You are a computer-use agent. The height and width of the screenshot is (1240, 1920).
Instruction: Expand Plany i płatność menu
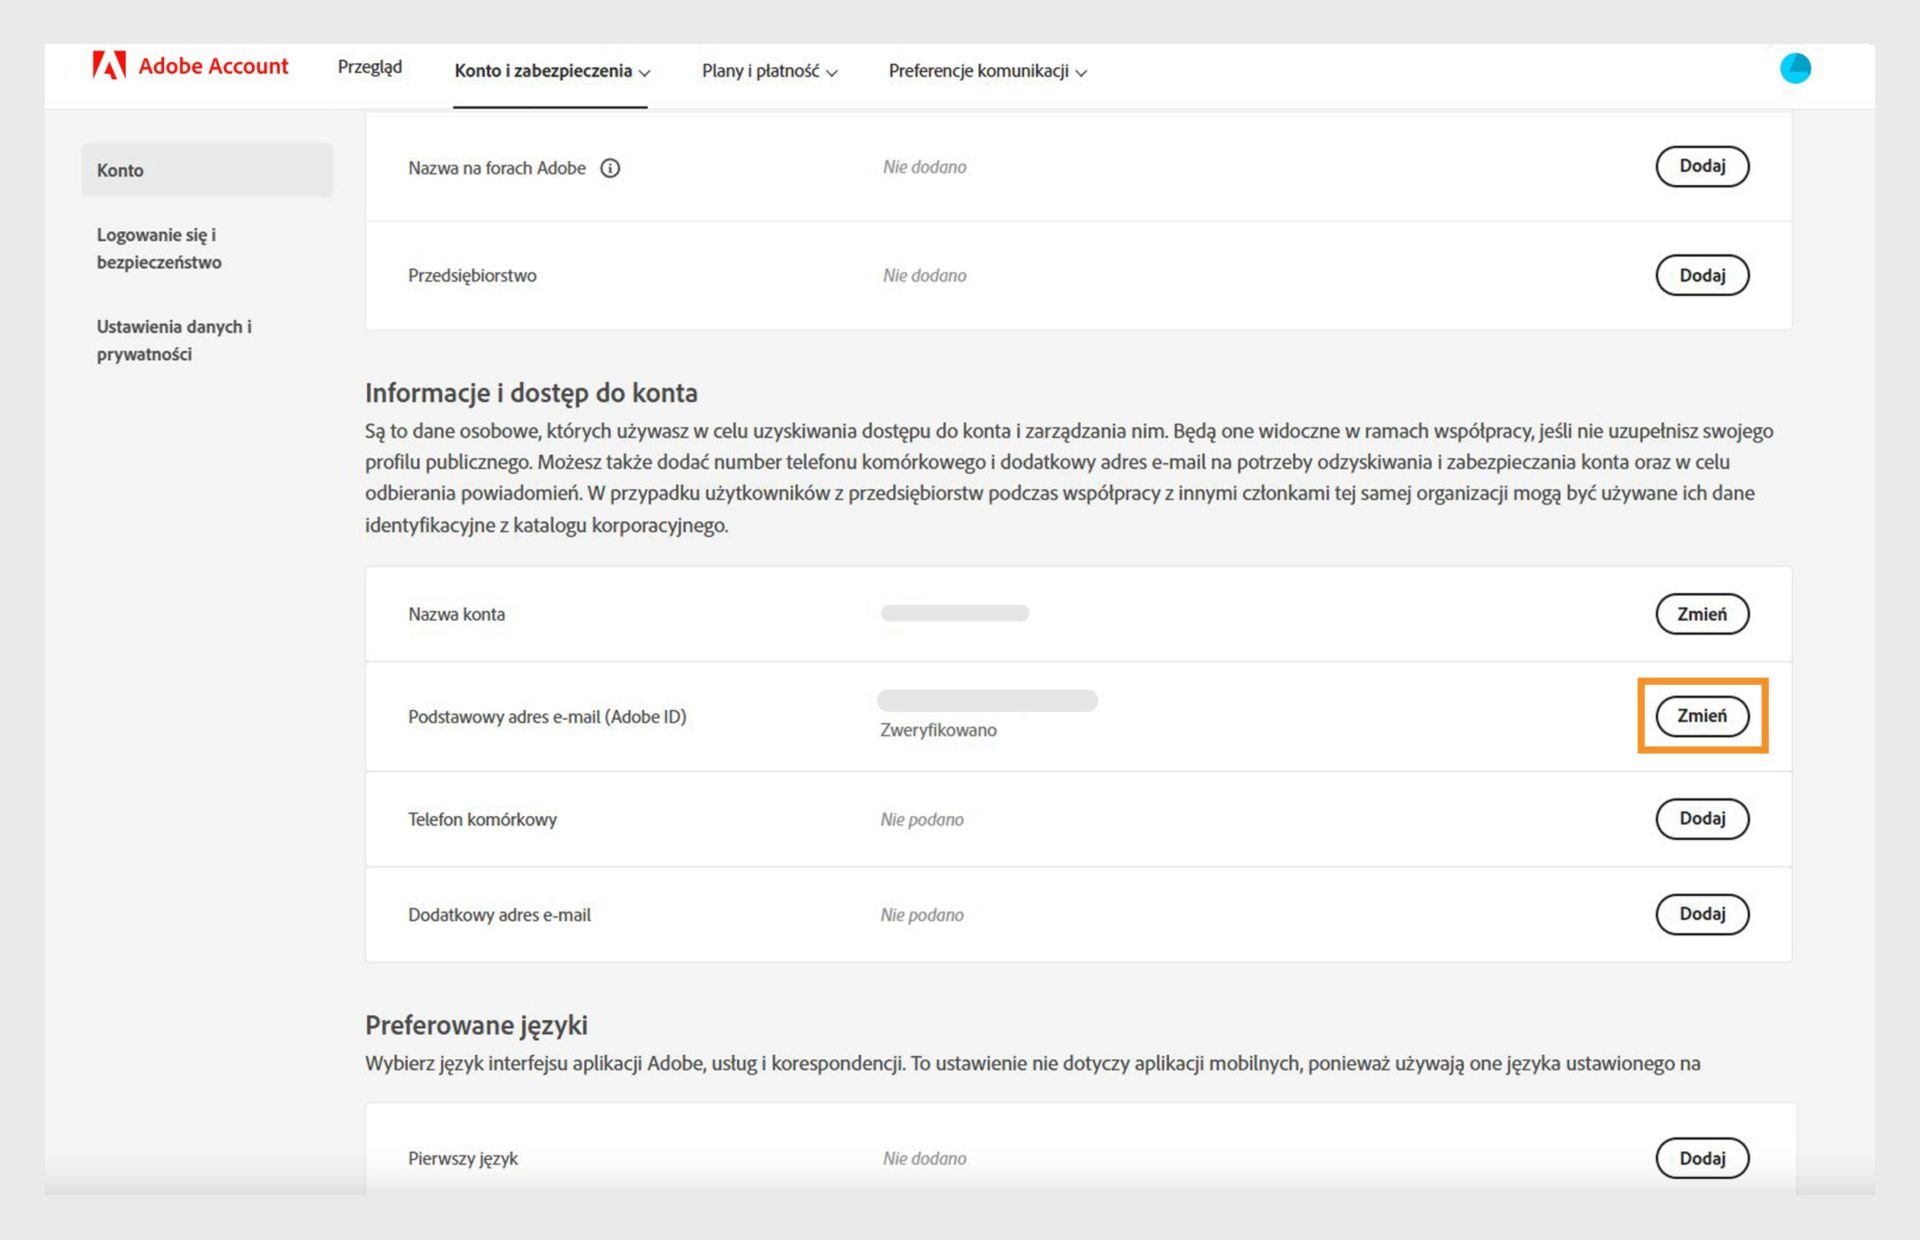pyautogui.click(x=769, y=71)
